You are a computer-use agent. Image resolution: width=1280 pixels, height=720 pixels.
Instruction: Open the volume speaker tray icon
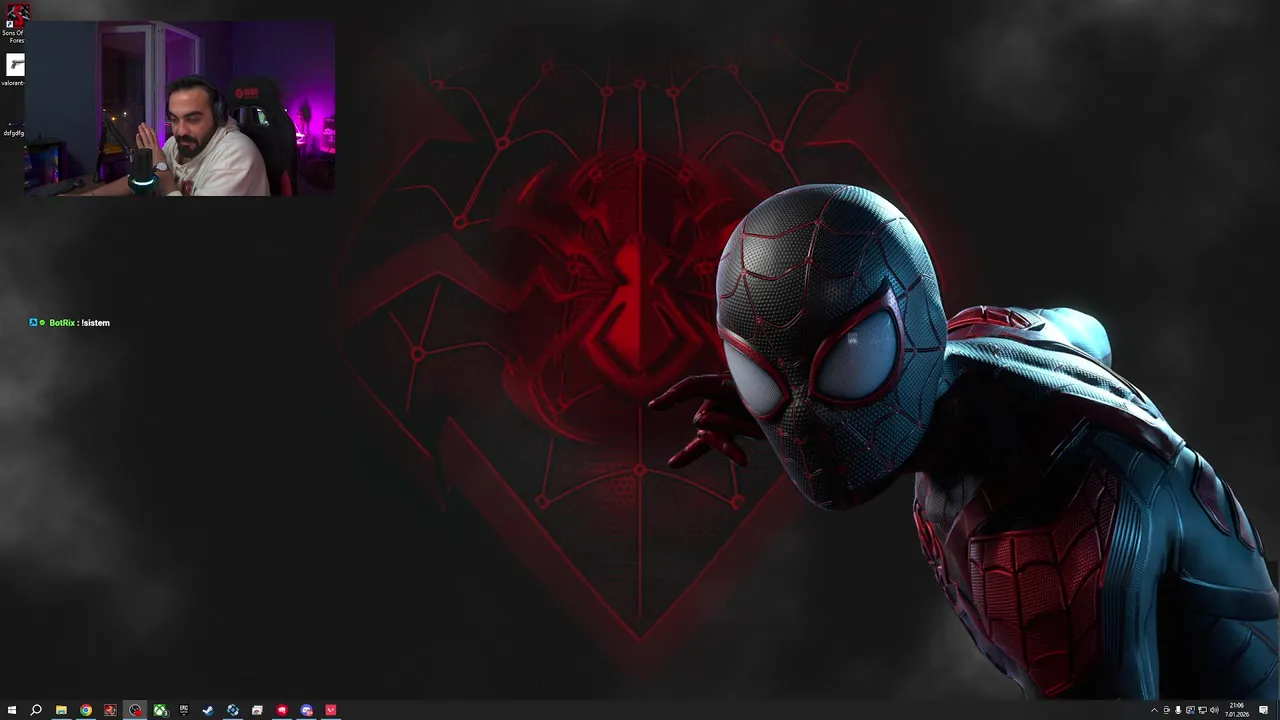pyautogui.click(x=1214, y=710)
